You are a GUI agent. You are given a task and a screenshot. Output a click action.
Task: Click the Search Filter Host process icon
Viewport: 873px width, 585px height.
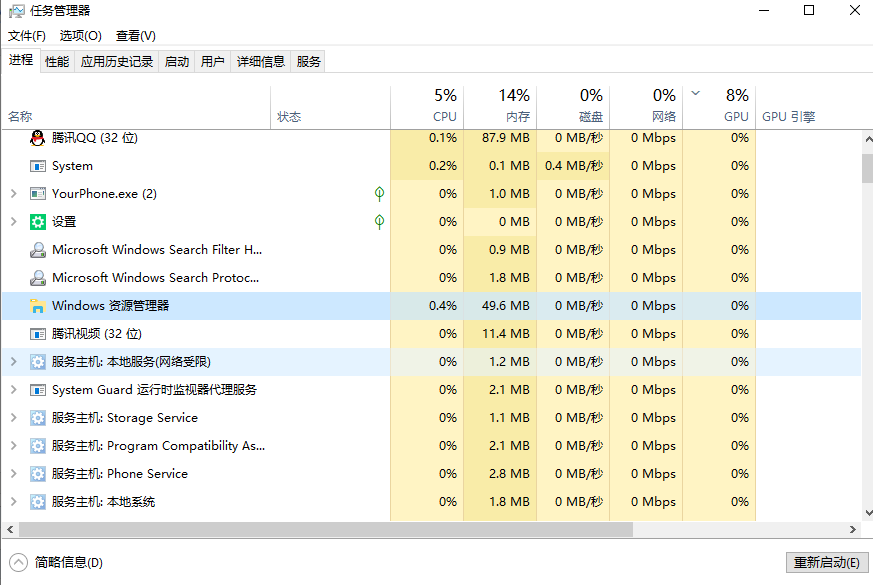tap(37, 250)
